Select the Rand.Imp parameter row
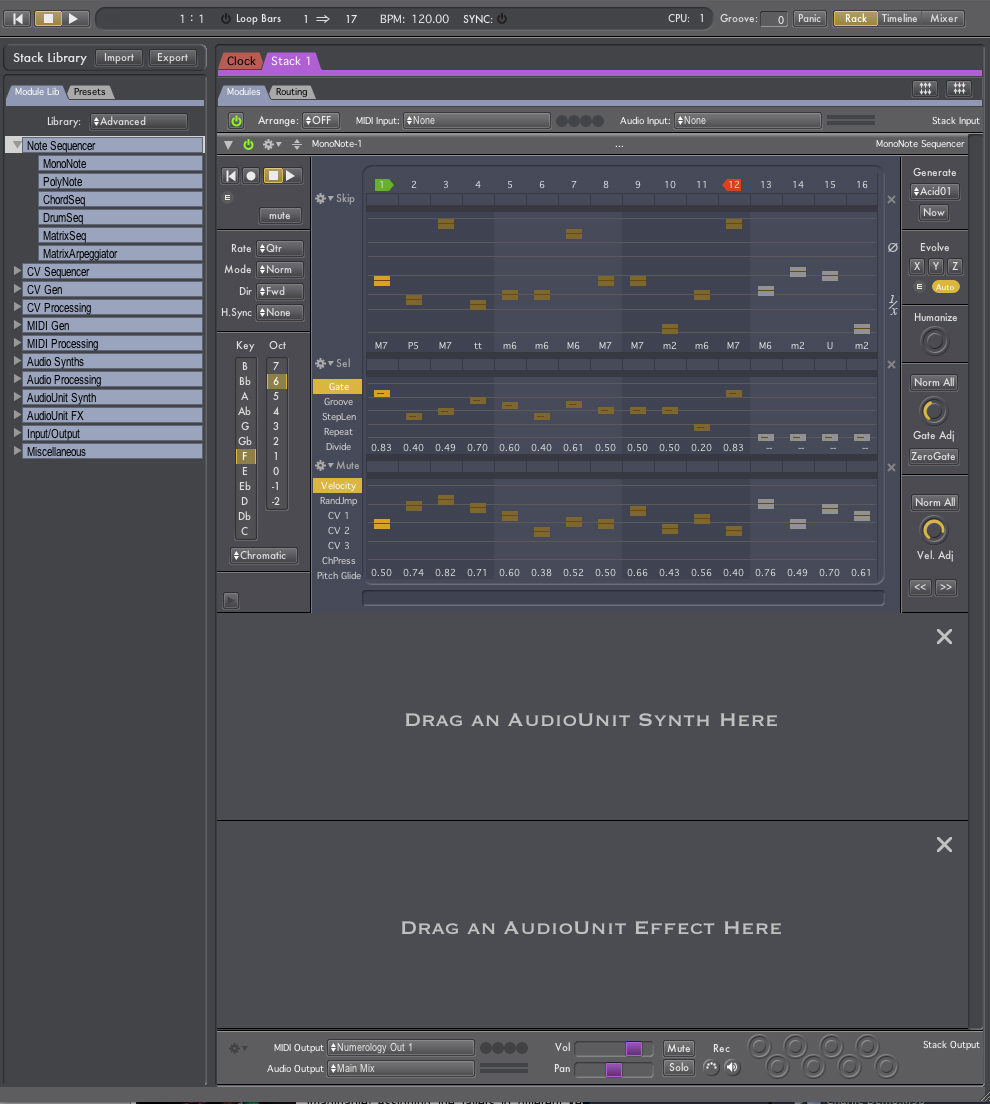The image size is (990, 1104). 338,501
